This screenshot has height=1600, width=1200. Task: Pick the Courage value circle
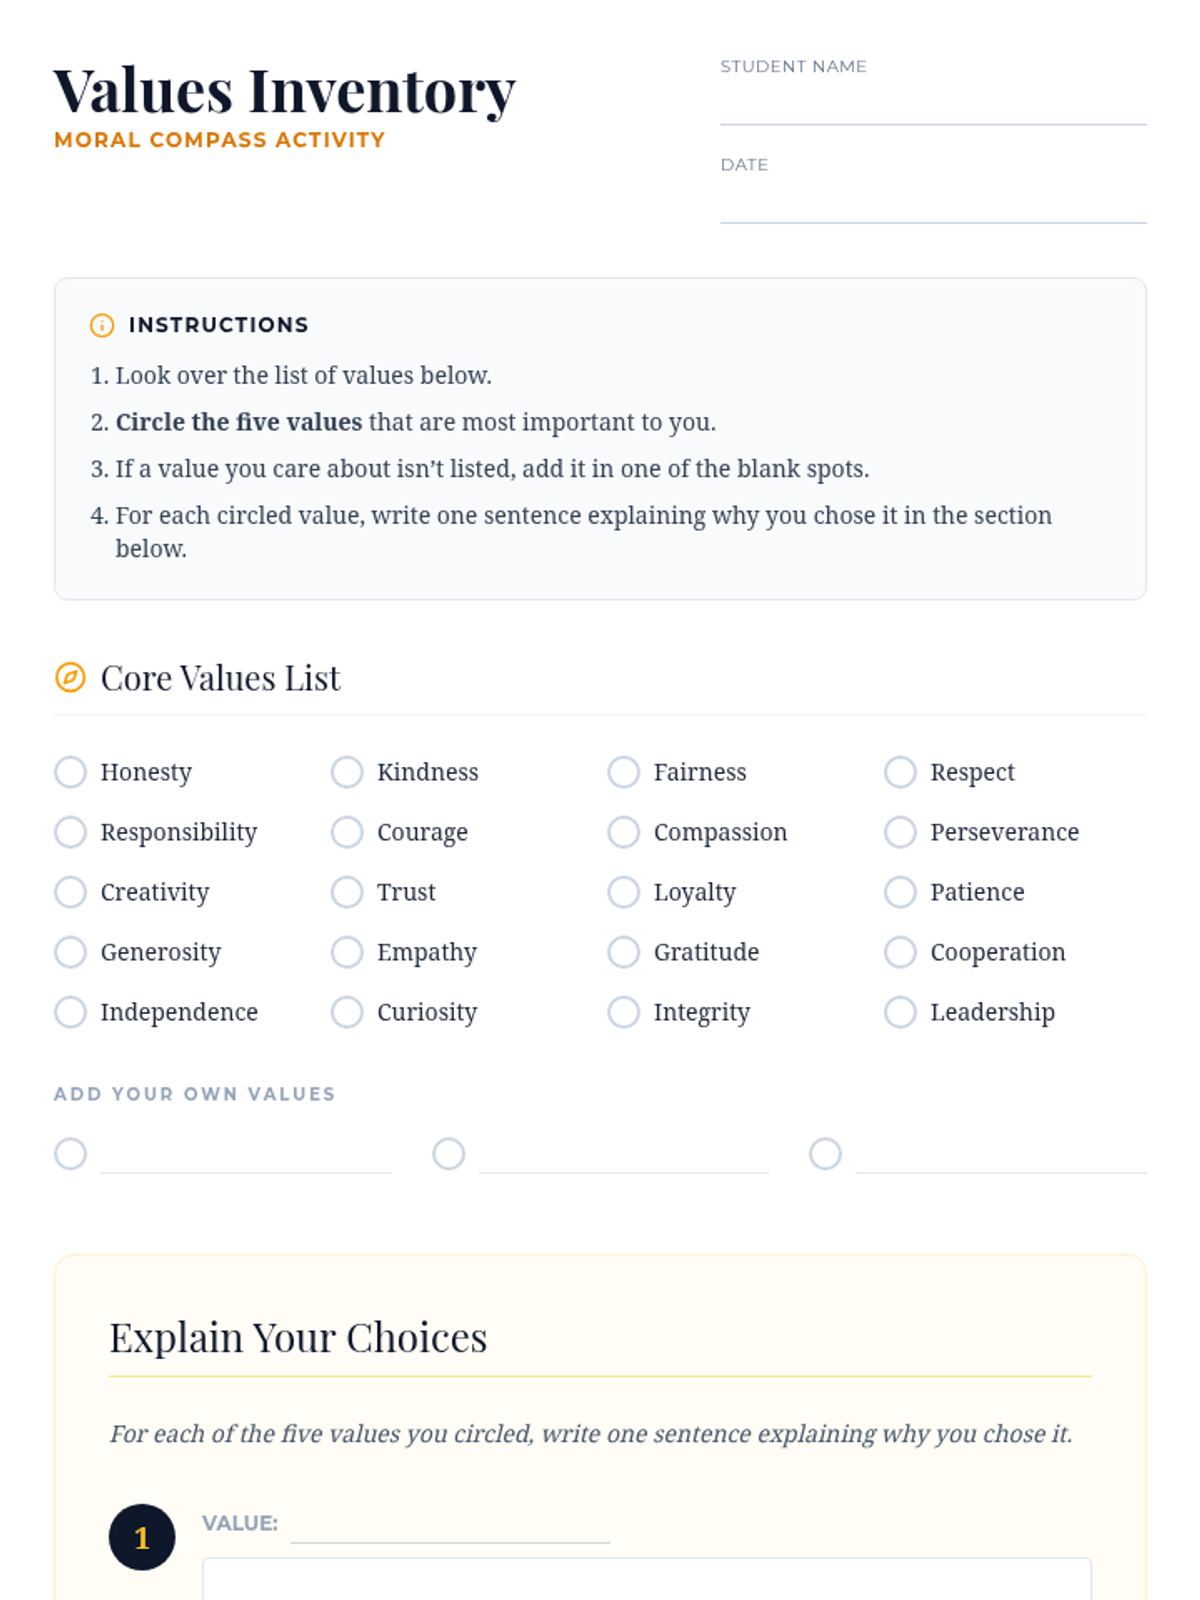[x=347, y=832]
